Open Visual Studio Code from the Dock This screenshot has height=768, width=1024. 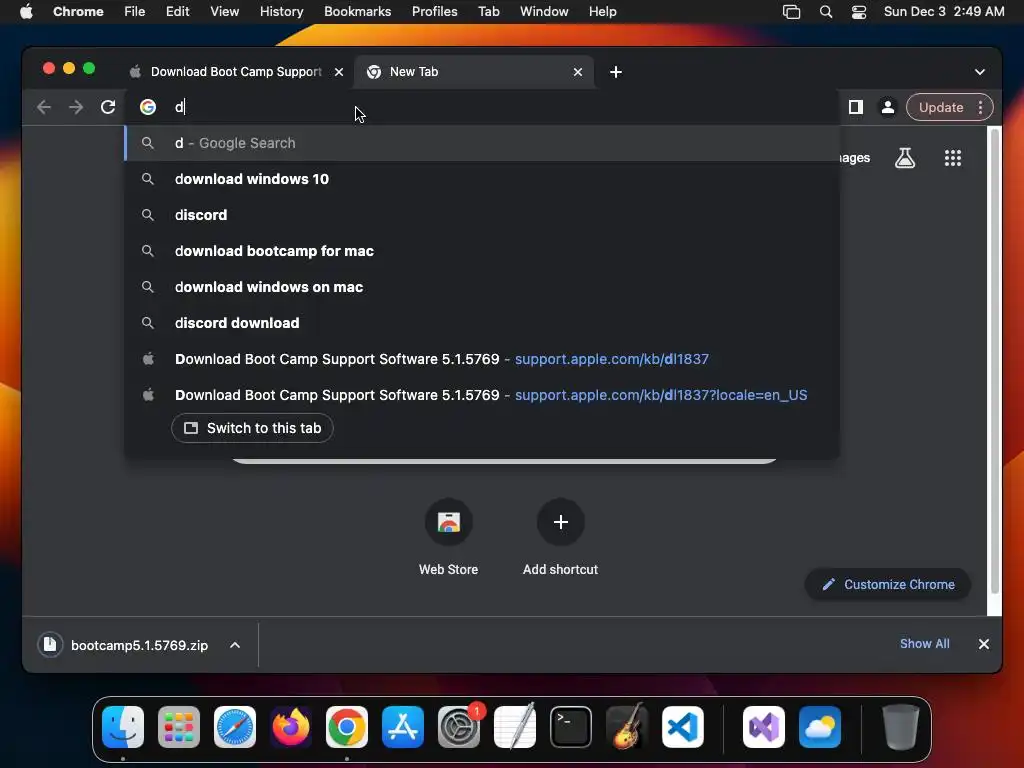click(x=683, y=727)
